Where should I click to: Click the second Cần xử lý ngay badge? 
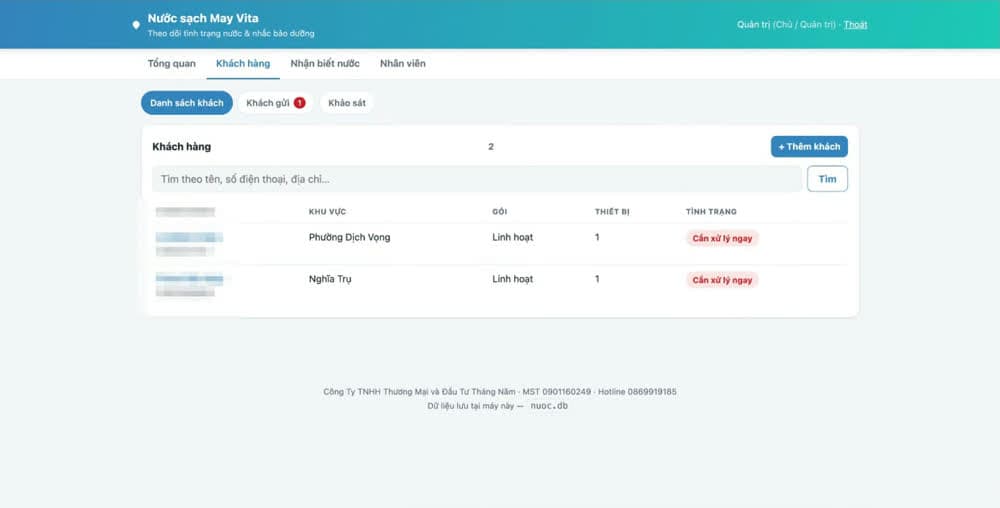[722, 280]
